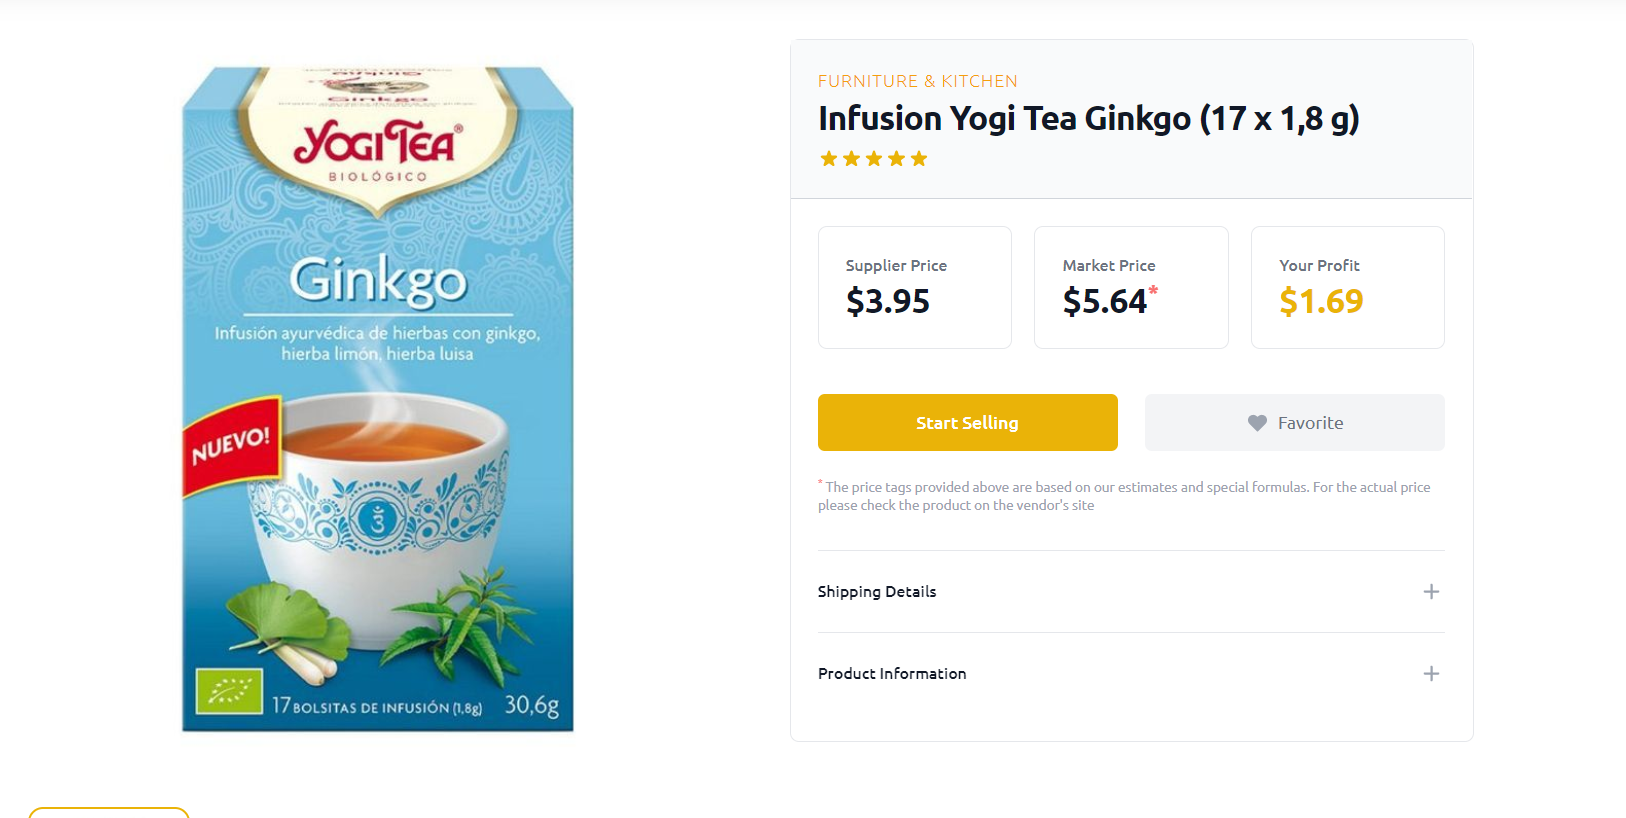Click the red asterisk next to Market Price
Screen dimensions: 1626x818
1153,290
